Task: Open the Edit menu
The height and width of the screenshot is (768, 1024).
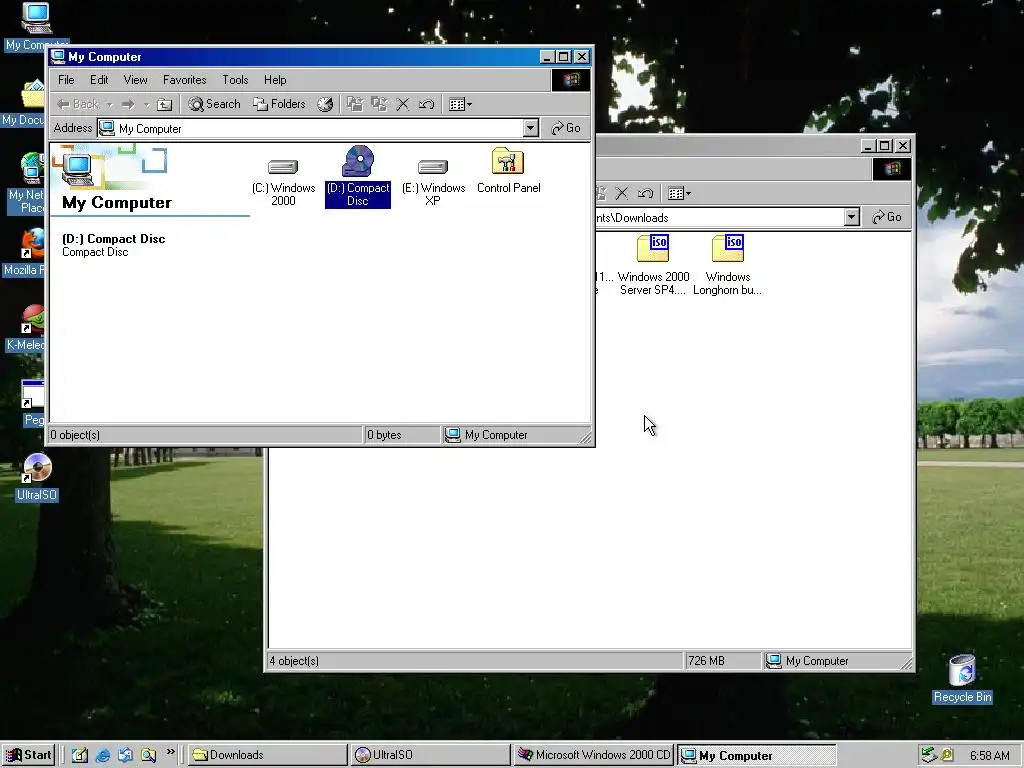Action: click(99, 80)
